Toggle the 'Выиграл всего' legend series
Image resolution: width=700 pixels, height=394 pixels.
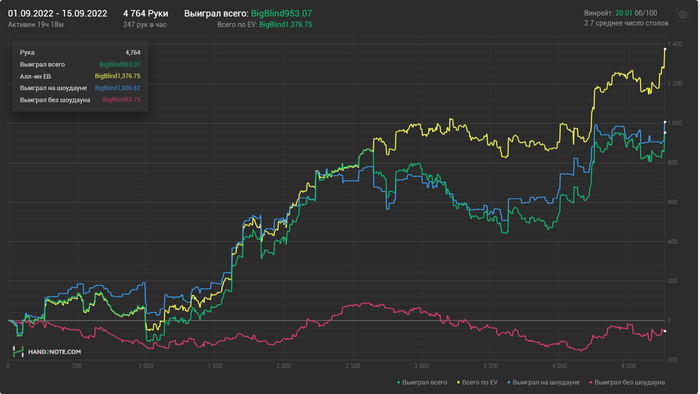(422, 382)
